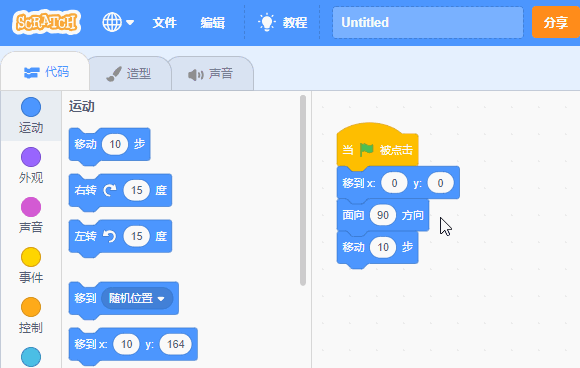The width and height of the screenshot is (580, 368).
Task: Open the 文件 menu
Action: click(165, 23)
